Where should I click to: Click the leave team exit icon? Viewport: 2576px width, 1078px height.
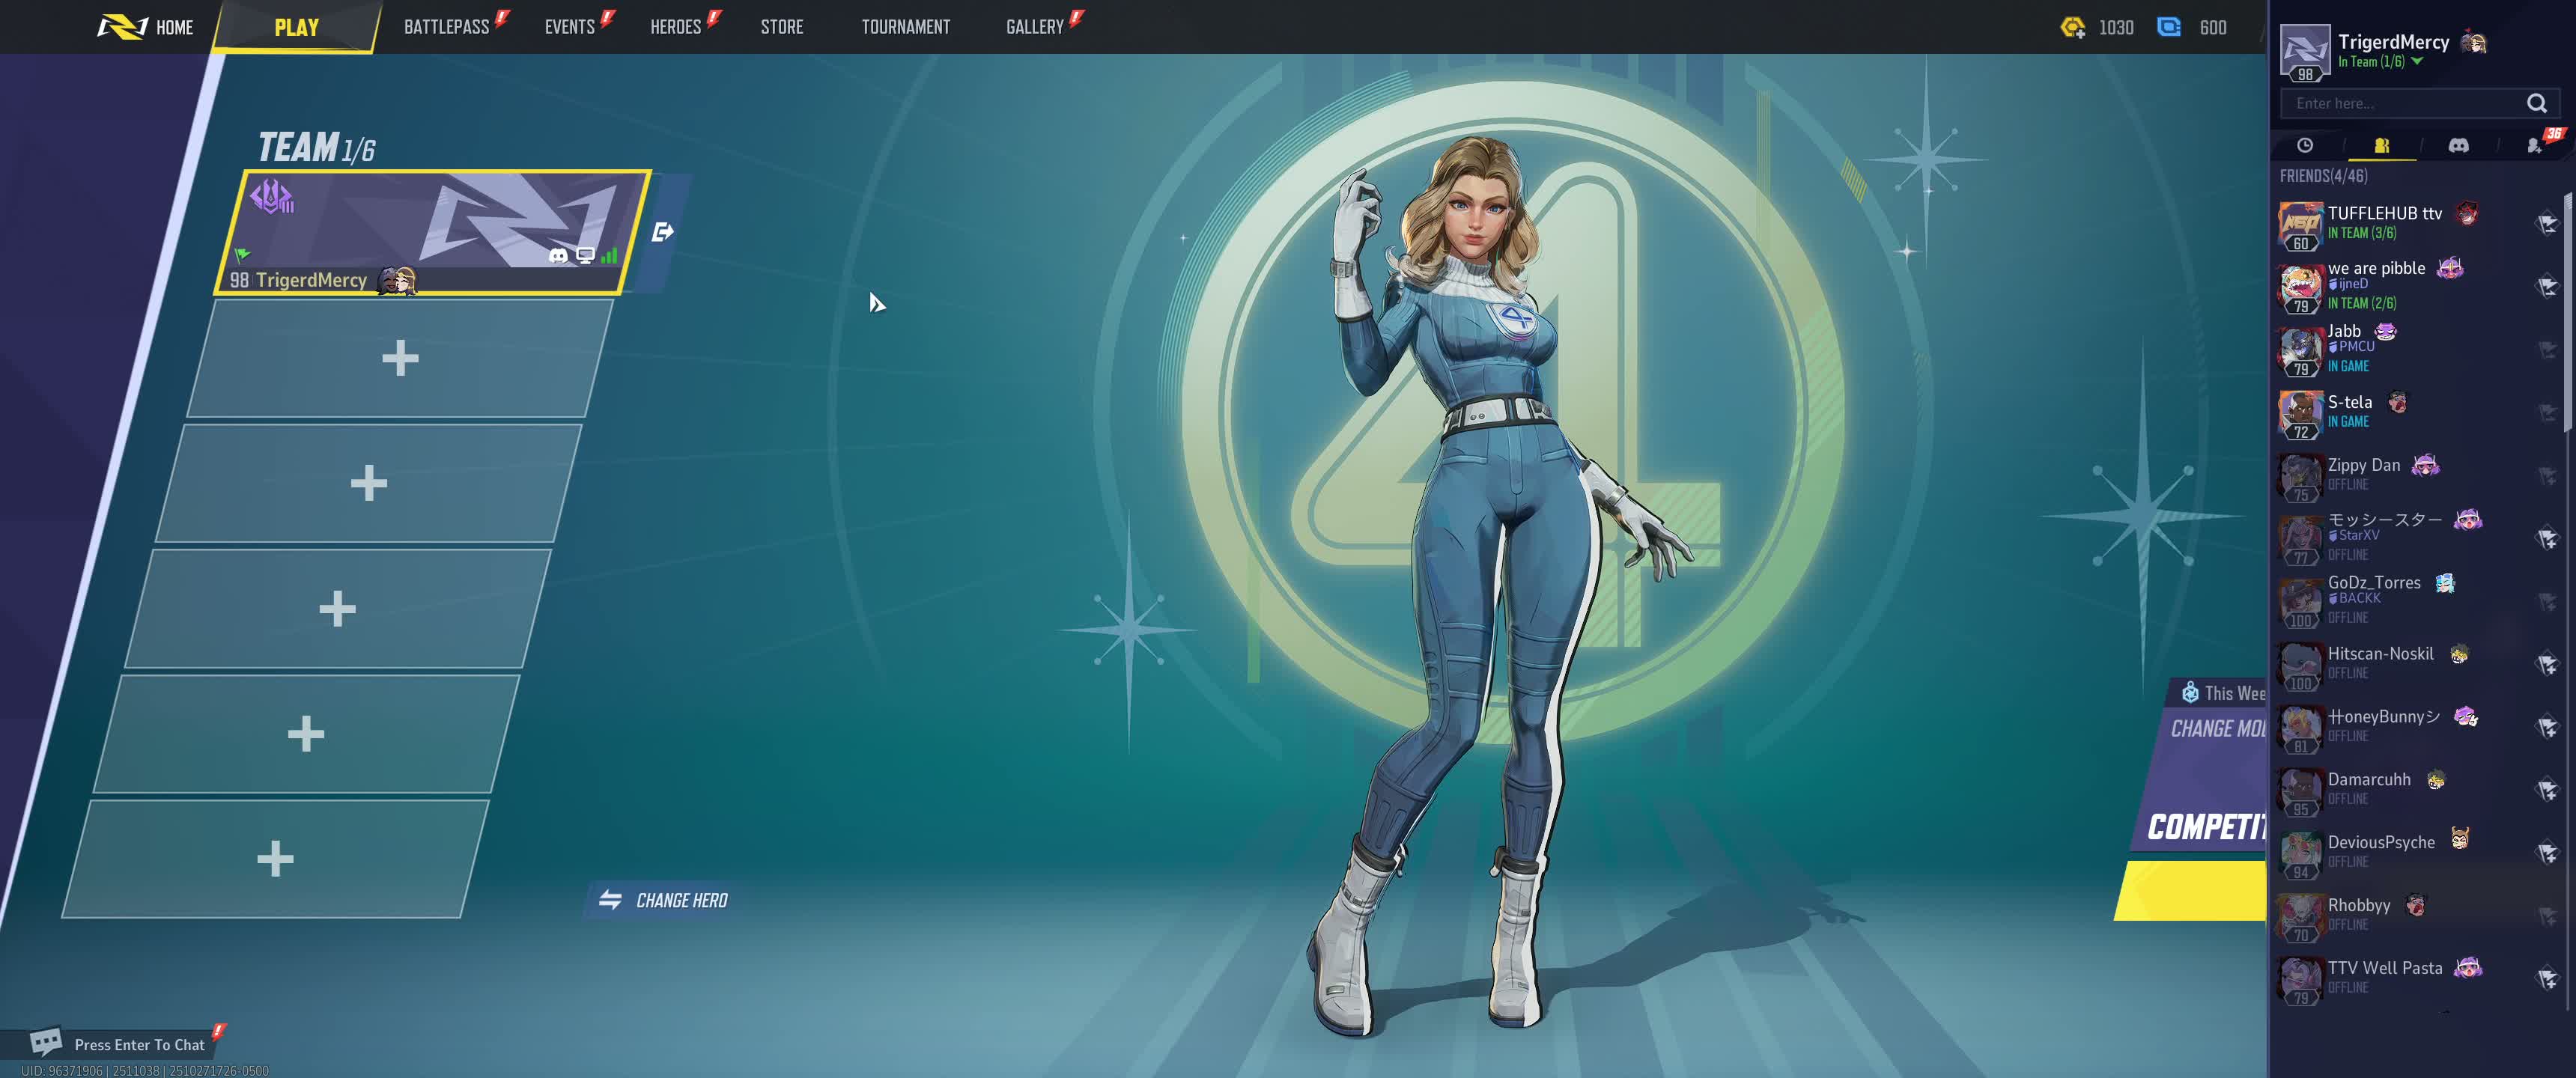pyautogui.click(x=662, y=233)
